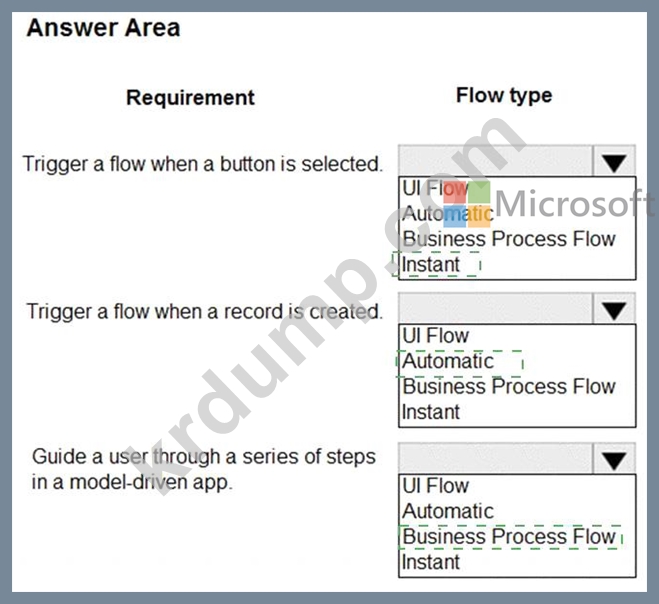The image size is (659, 604).
Task: Click the empty combo box for record-created flow
Action: click(x=496, y=309)
